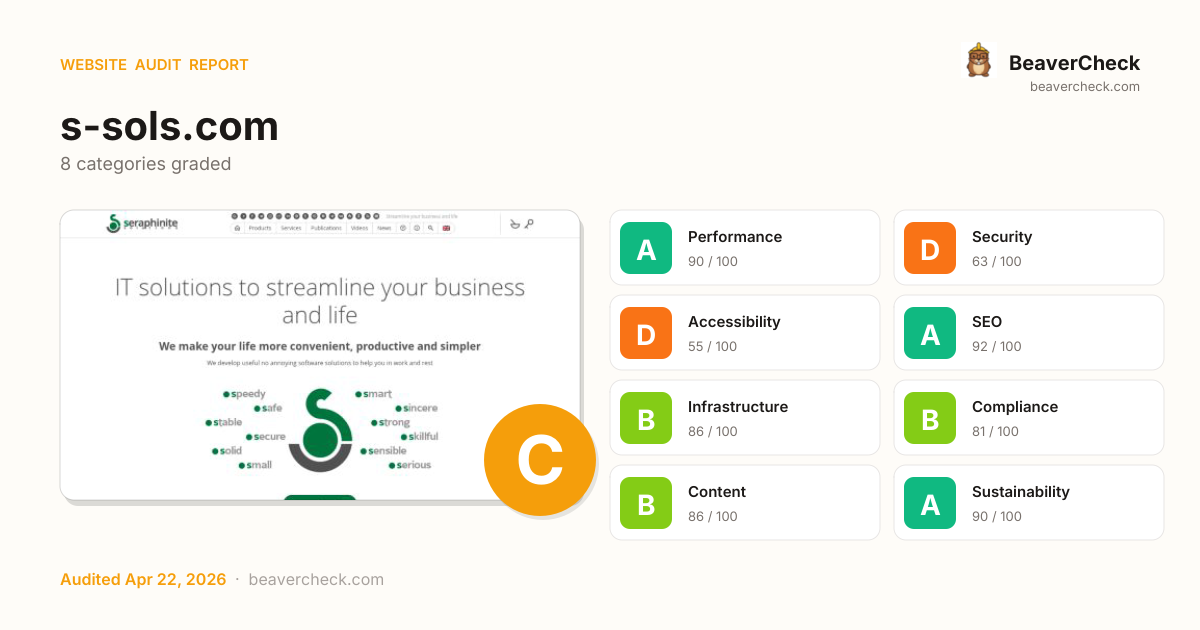Click the Sustainability grade A badge
1200x630 pixels.
pos(930,503)
